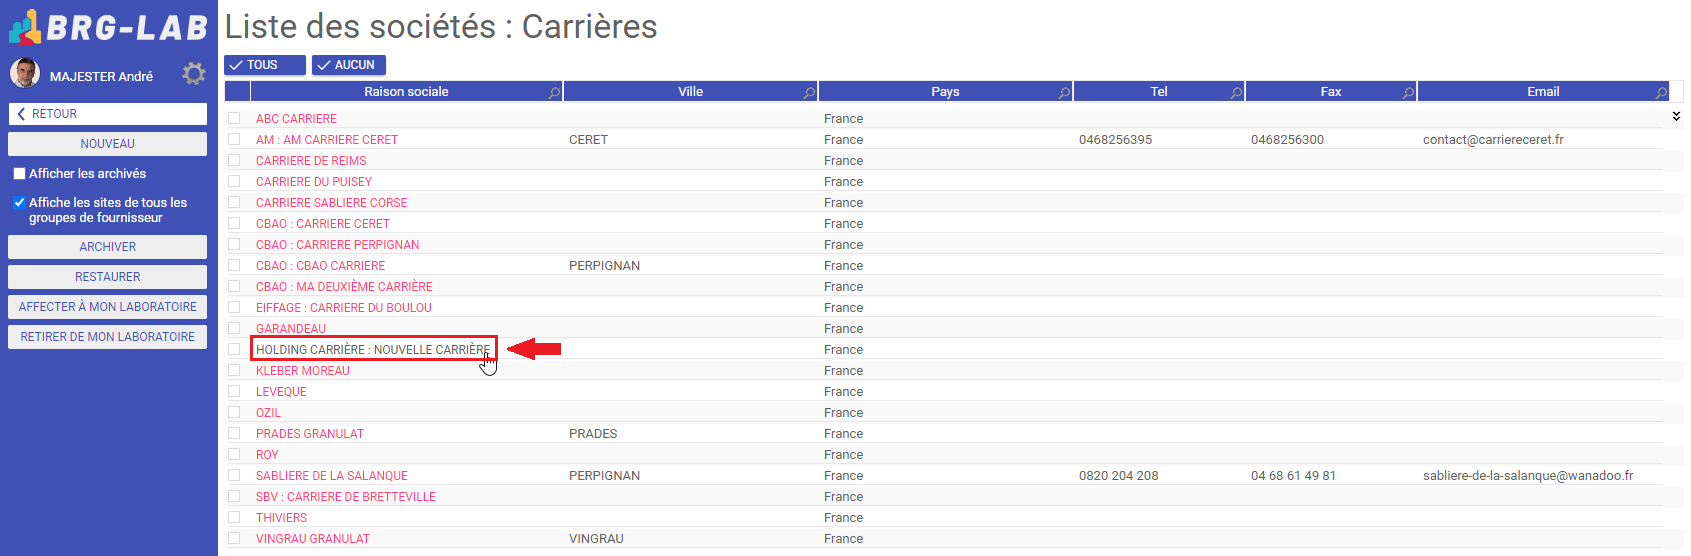This screenshot has width=1691, height=556.
Task: Uncheck Affiche les sites de tous les groupes
Action: [19, 203]
